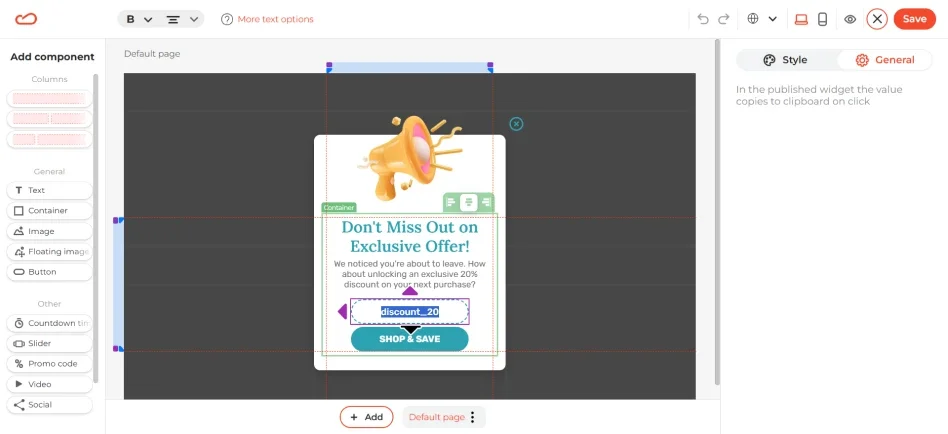
Task: Click the popup's round close icon
Action: coord(516,124)
